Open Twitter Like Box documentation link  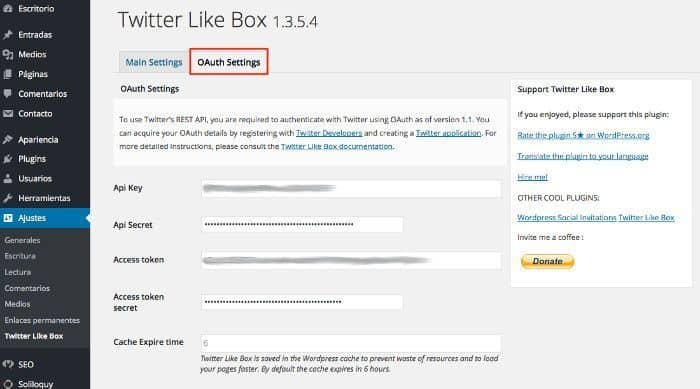click(338, 146)
